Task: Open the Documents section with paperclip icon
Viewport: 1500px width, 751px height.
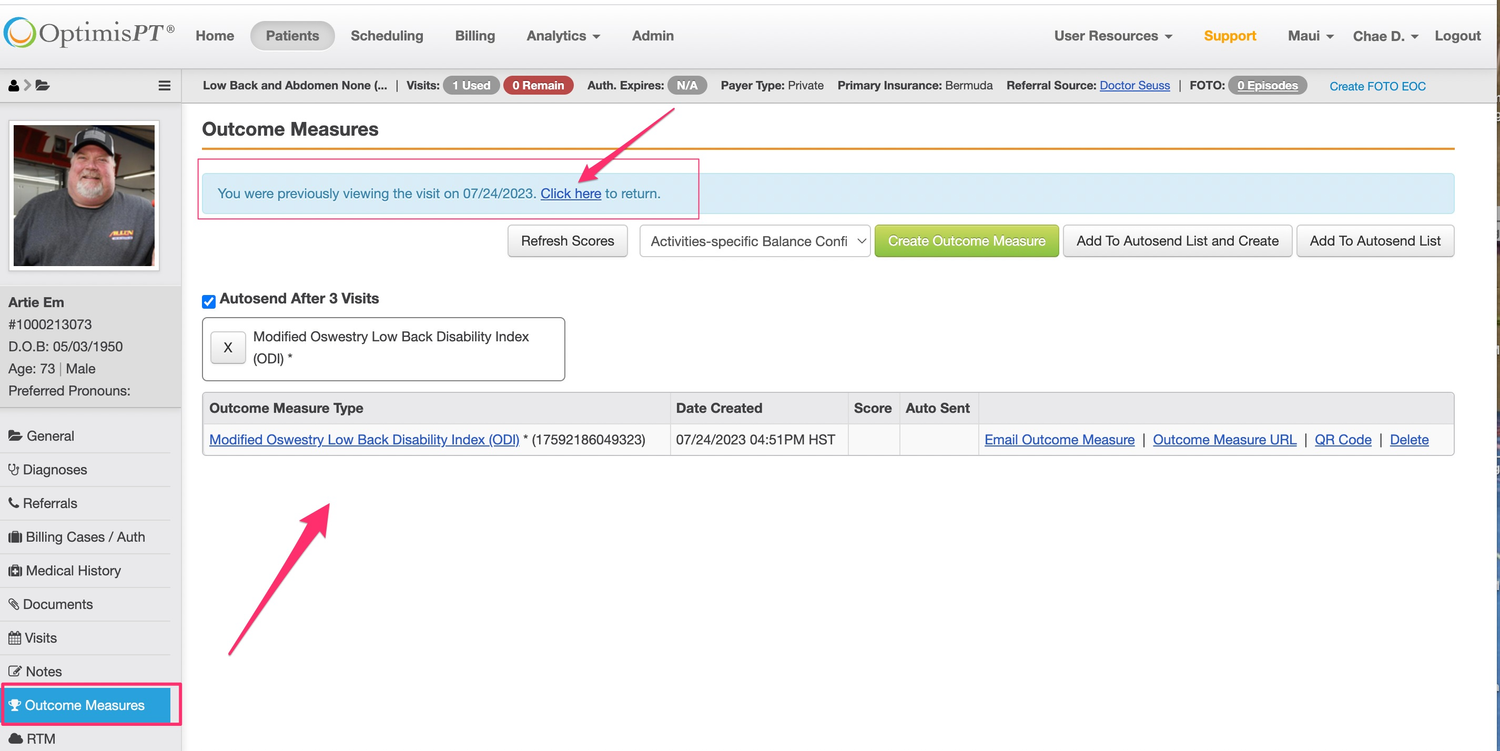Action: (58, 604)
